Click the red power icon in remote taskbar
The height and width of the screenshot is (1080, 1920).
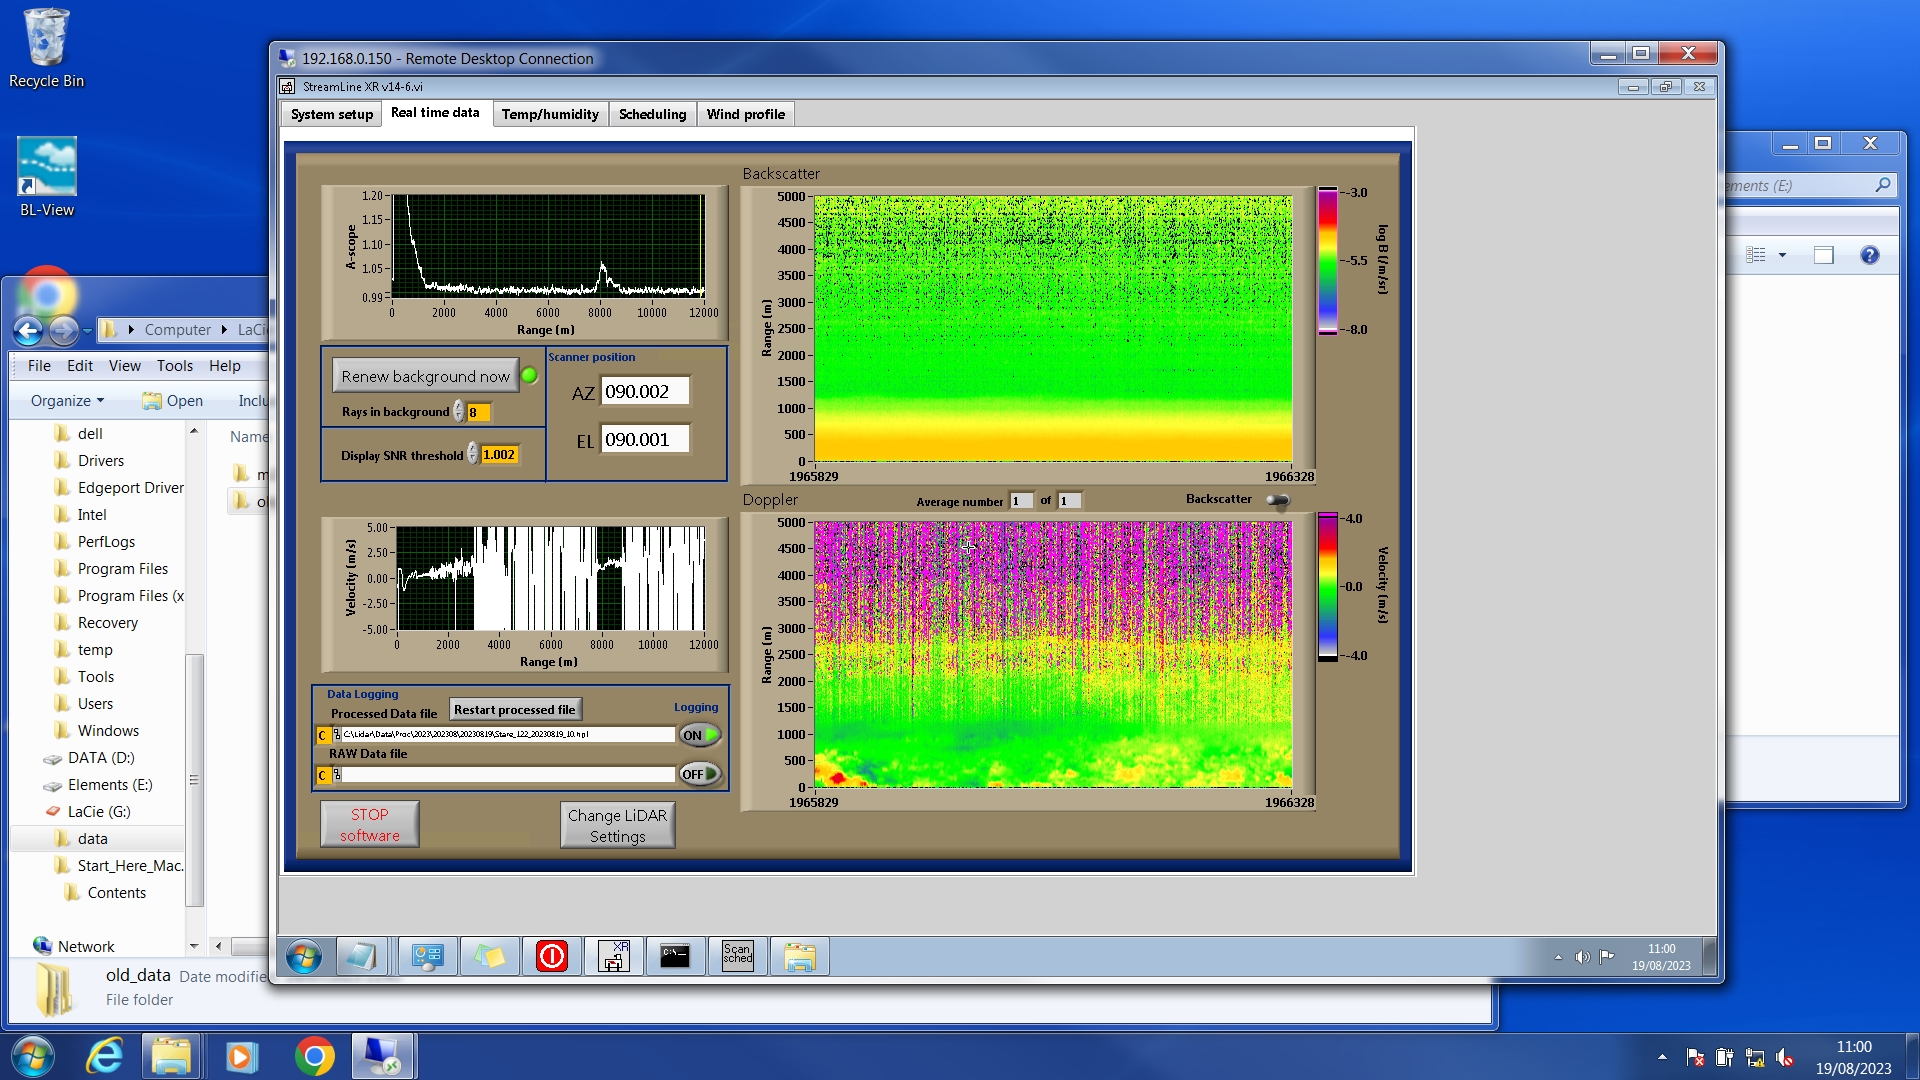(x=551, y=957)
